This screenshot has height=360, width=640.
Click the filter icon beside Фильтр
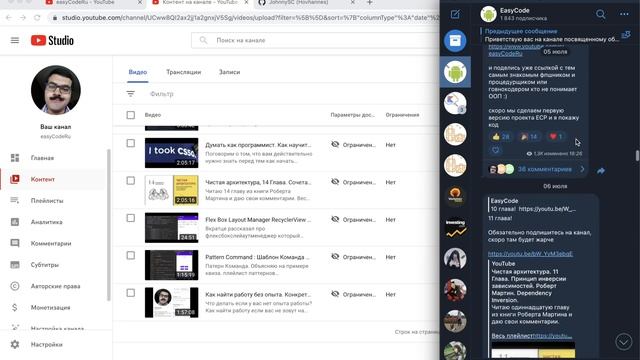click(x=131, y=94)
